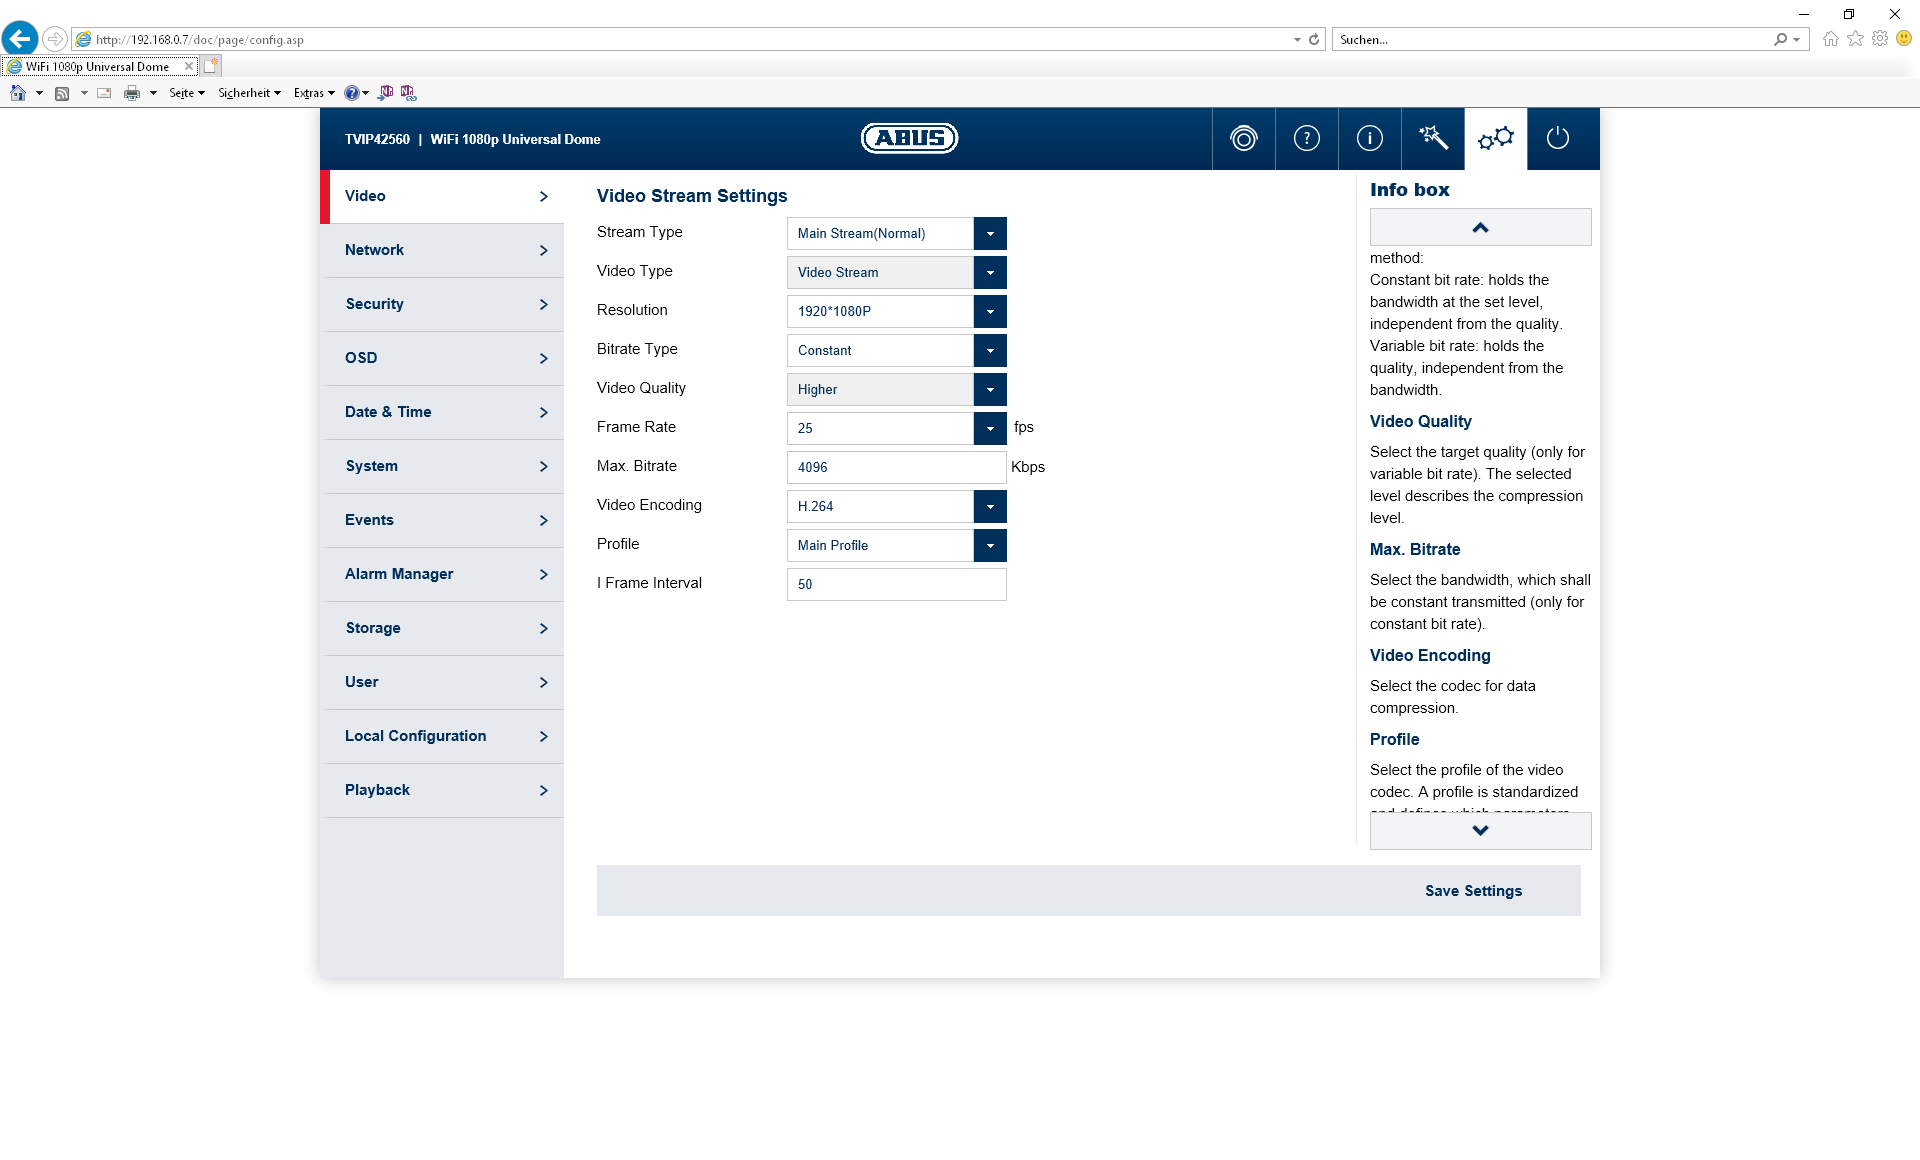Launch the setup wizard wand icon
Viewport: 1920px width, 1160px height.
[1432, 139]
